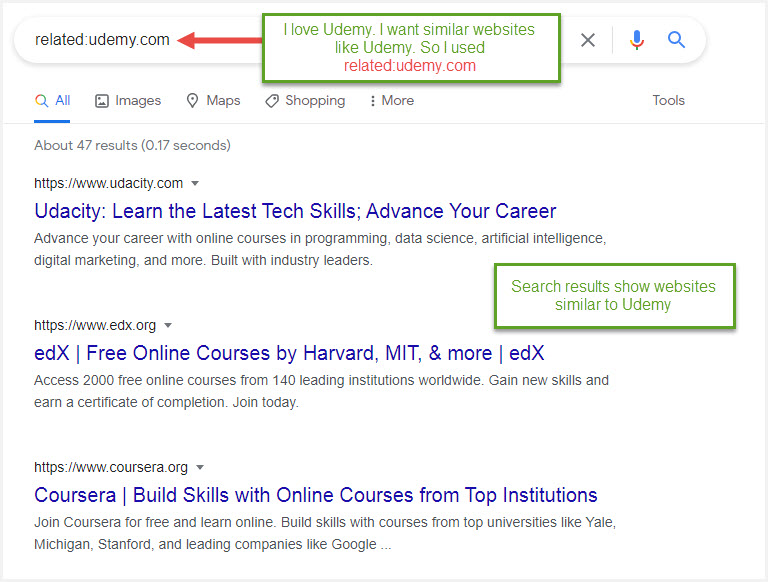Open the Coursera Build Skills result link
768x582 pixels.
click(x=315, y=495)
